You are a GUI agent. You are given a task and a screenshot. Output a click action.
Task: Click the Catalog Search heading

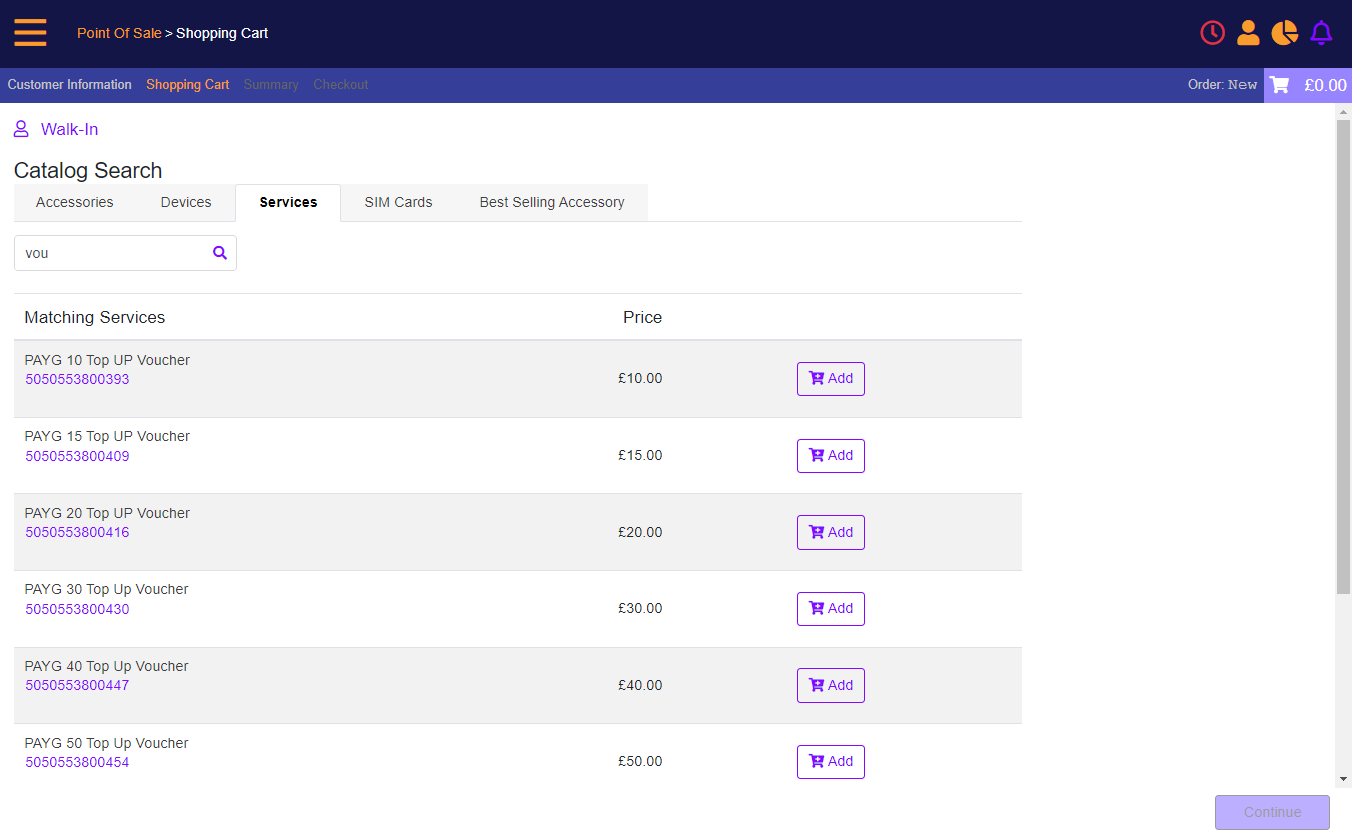88,170
